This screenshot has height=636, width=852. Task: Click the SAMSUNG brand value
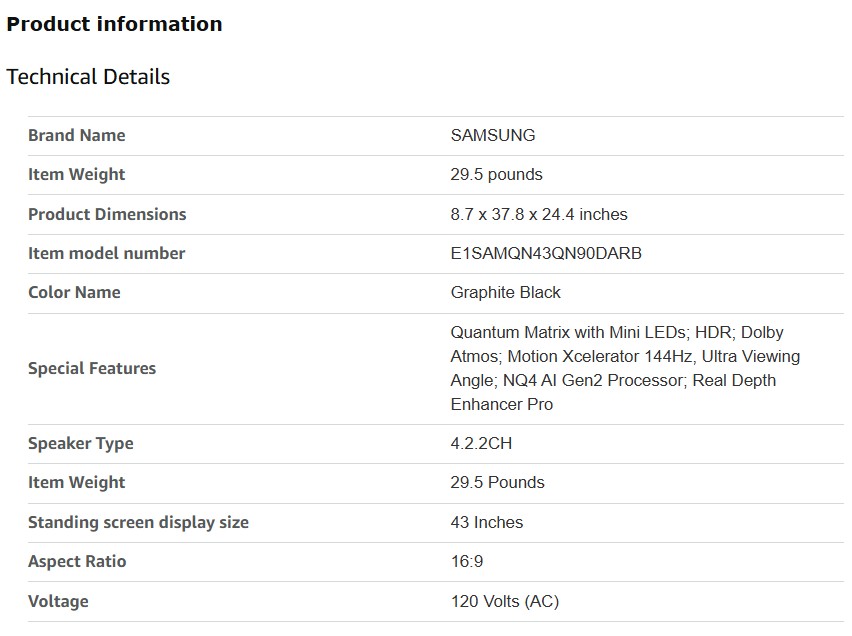[493, 135]
